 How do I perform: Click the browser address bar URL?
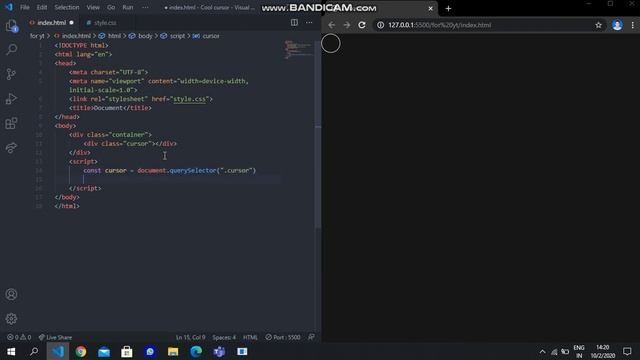440,25
